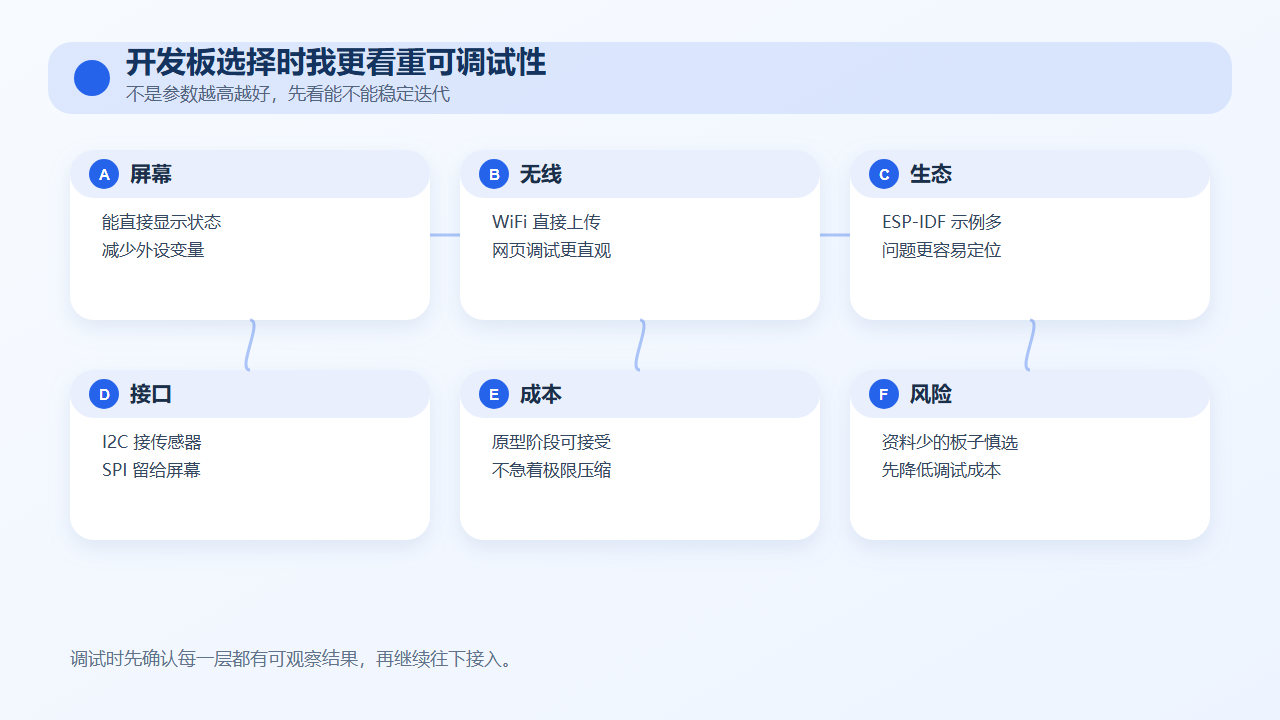Select the line 原型阶段可接受

(x=552, y=442)
